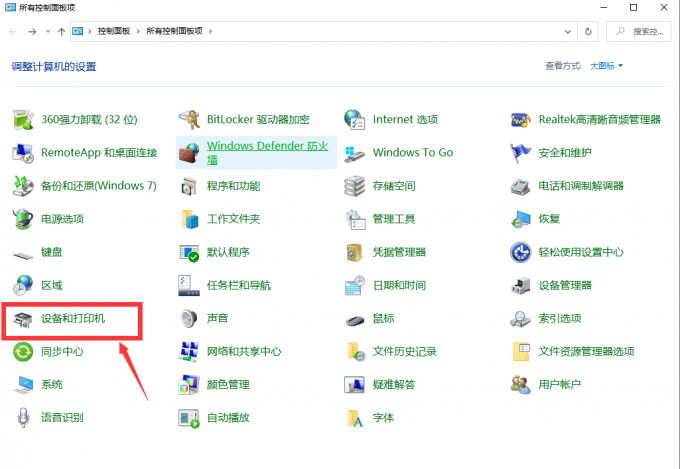Open the 文件历史记录 folder icon

[x=356, y=351]
